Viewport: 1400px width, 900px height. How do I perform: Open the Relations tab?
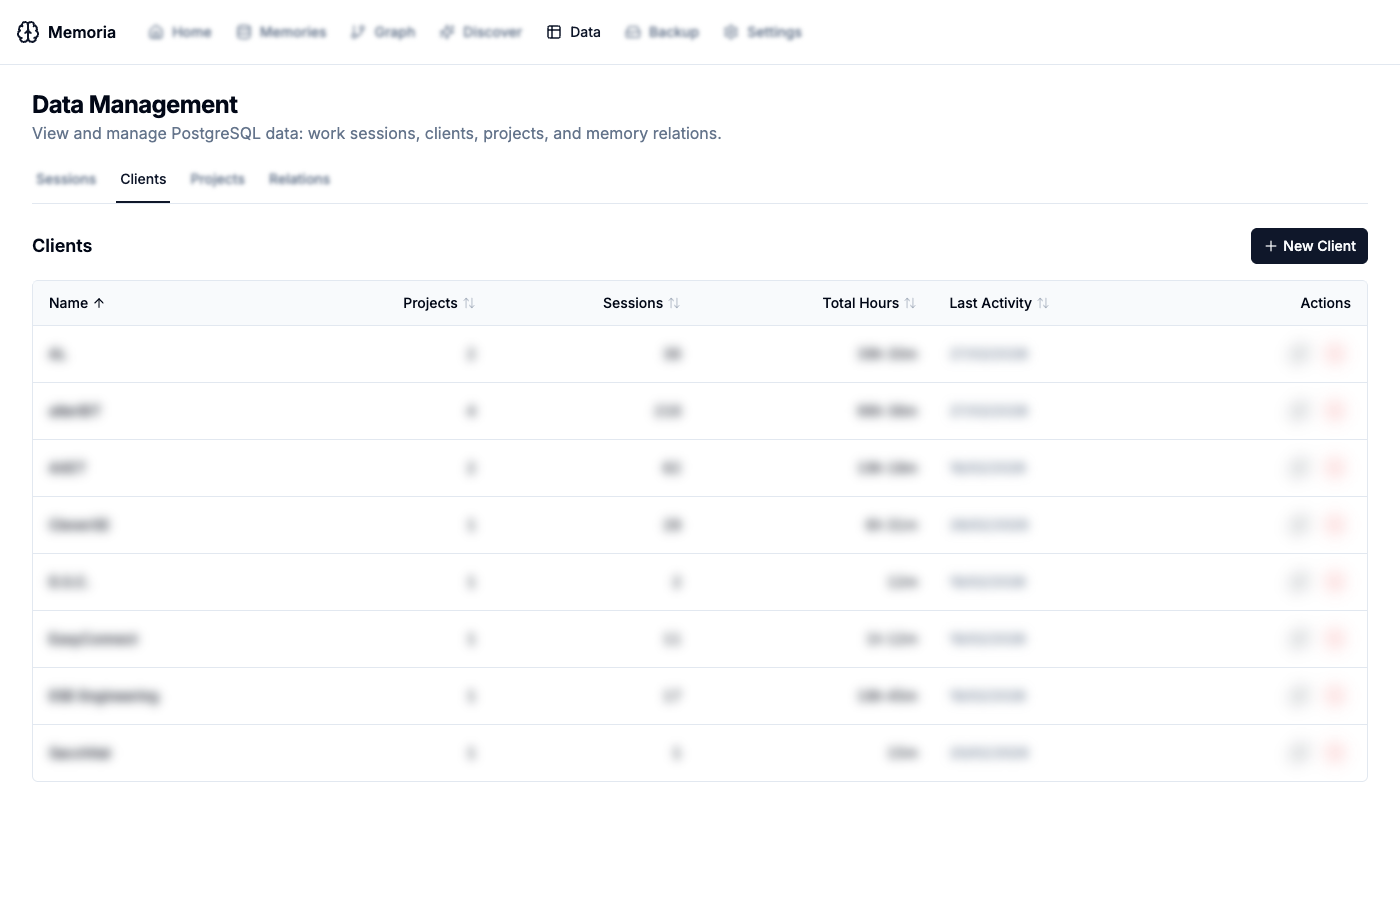coord(299,179)
